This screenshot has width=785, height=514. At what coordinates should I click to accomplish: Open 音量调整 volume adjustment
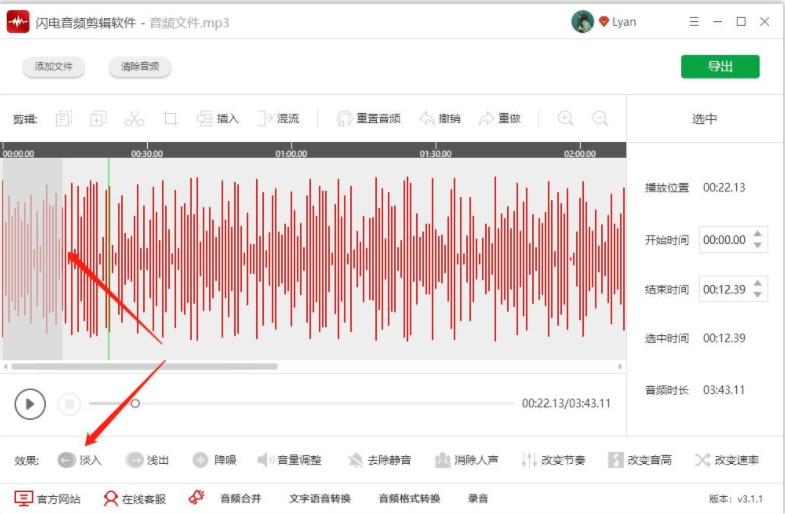(289, 460)
